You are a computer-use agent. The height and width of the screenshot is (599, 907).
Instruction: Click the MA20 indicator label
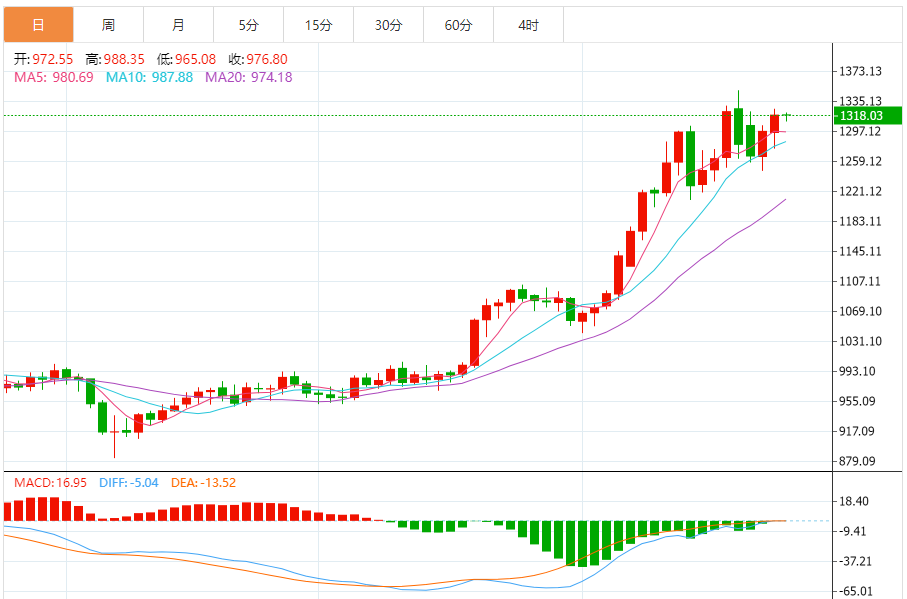[248, 77]
